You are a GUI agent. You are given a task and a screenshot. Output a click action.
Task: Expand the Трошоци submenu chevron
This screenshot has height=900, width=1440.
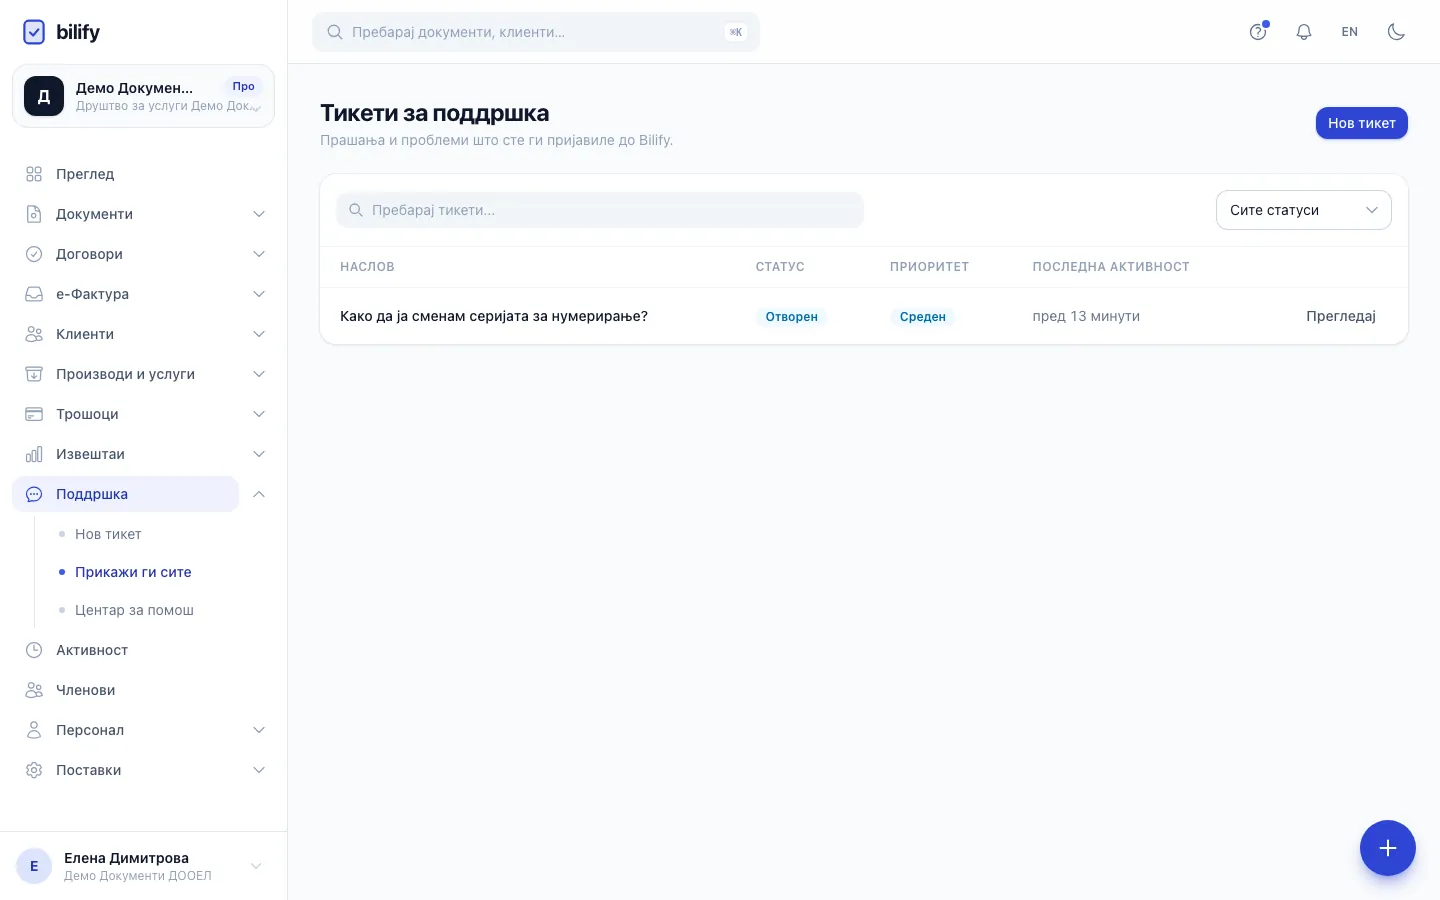tap(259, 414)
